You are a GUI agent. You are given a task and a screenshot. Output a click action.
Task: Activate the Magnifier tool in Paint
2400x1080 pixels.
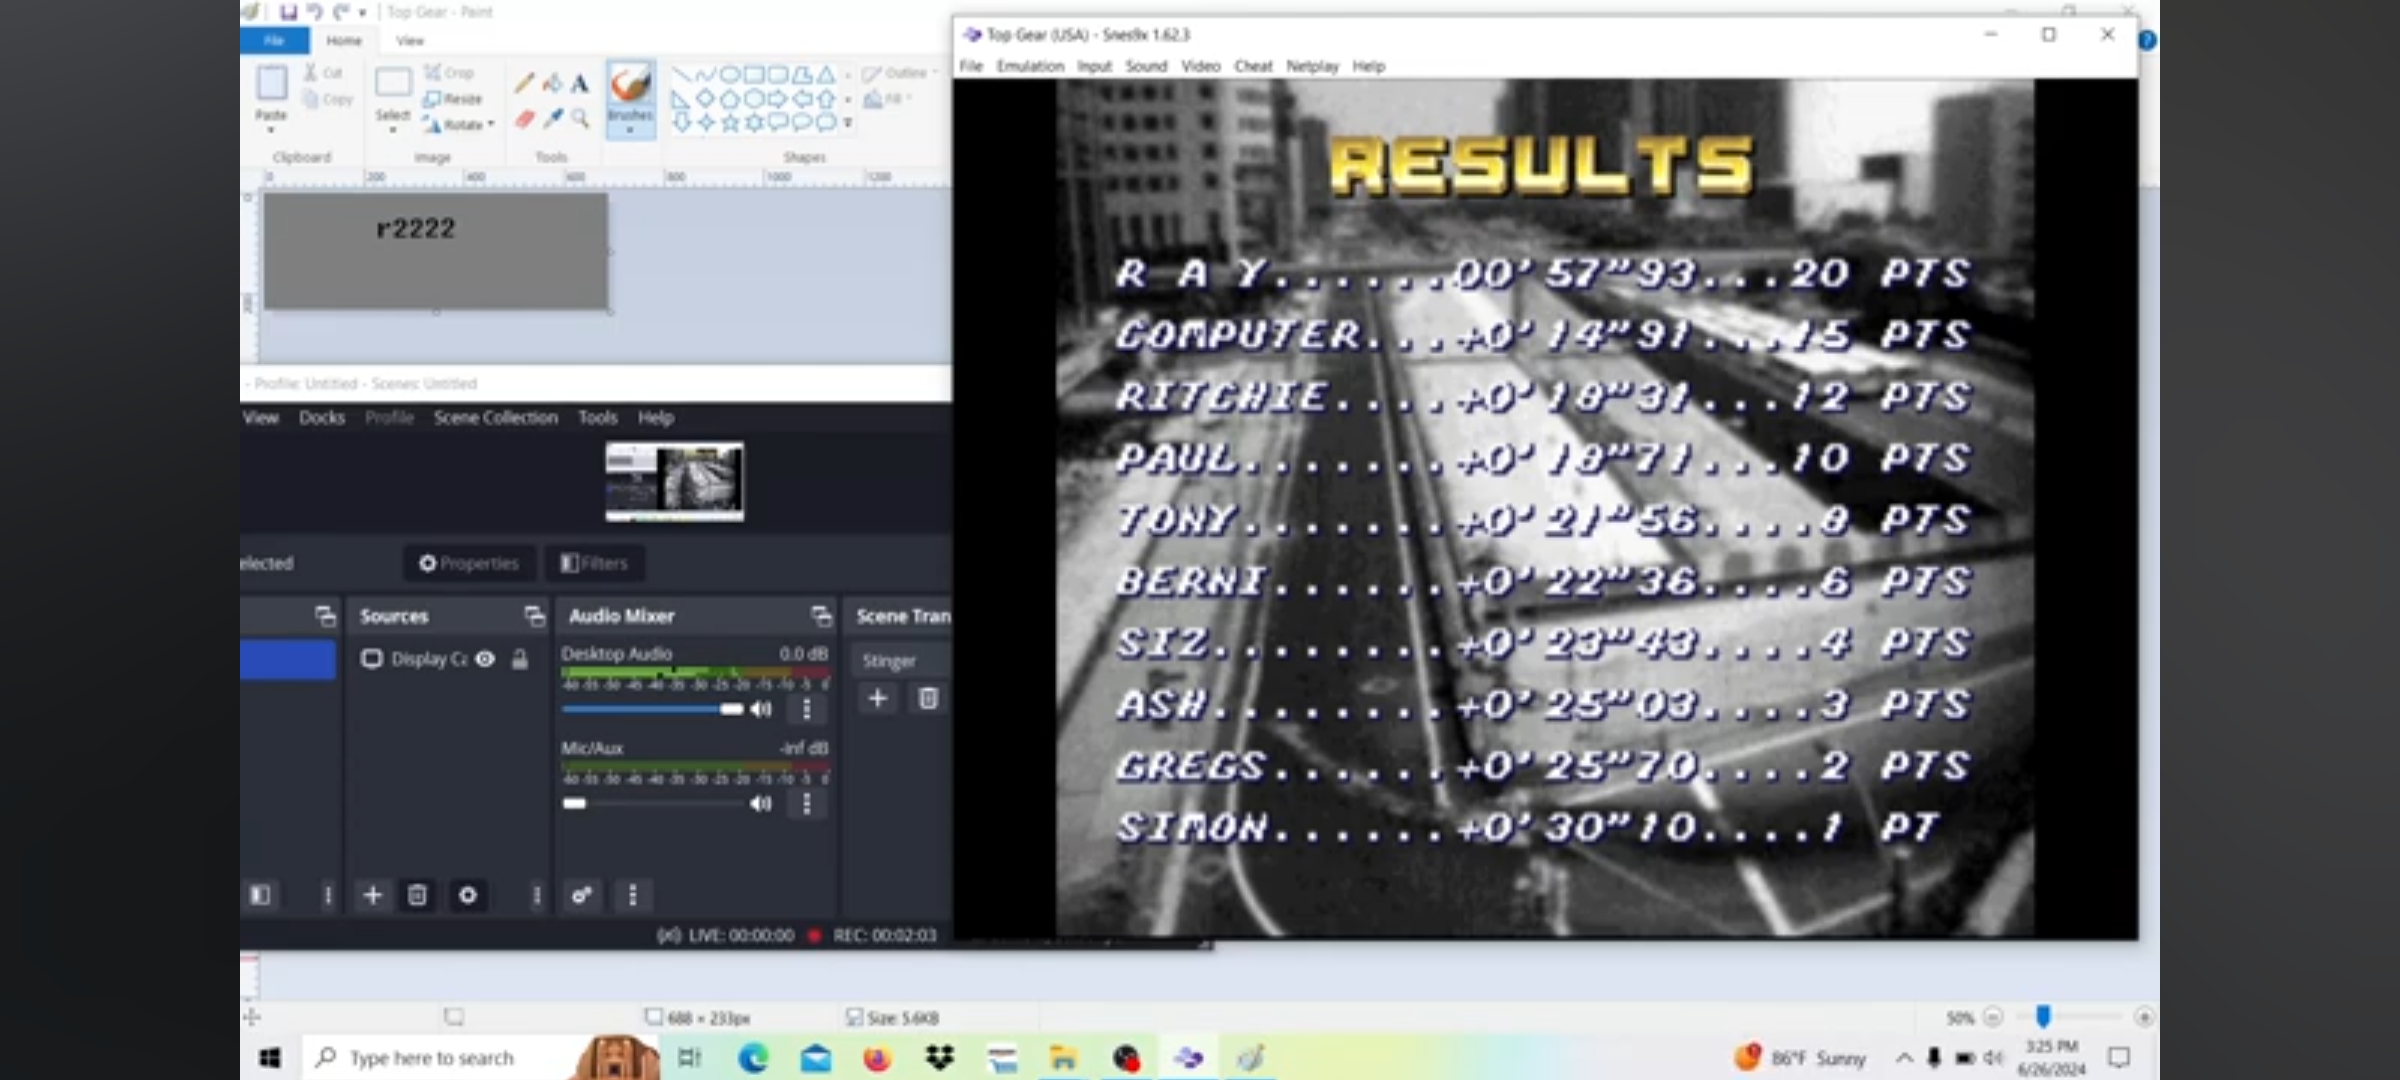tap(580, 119)
